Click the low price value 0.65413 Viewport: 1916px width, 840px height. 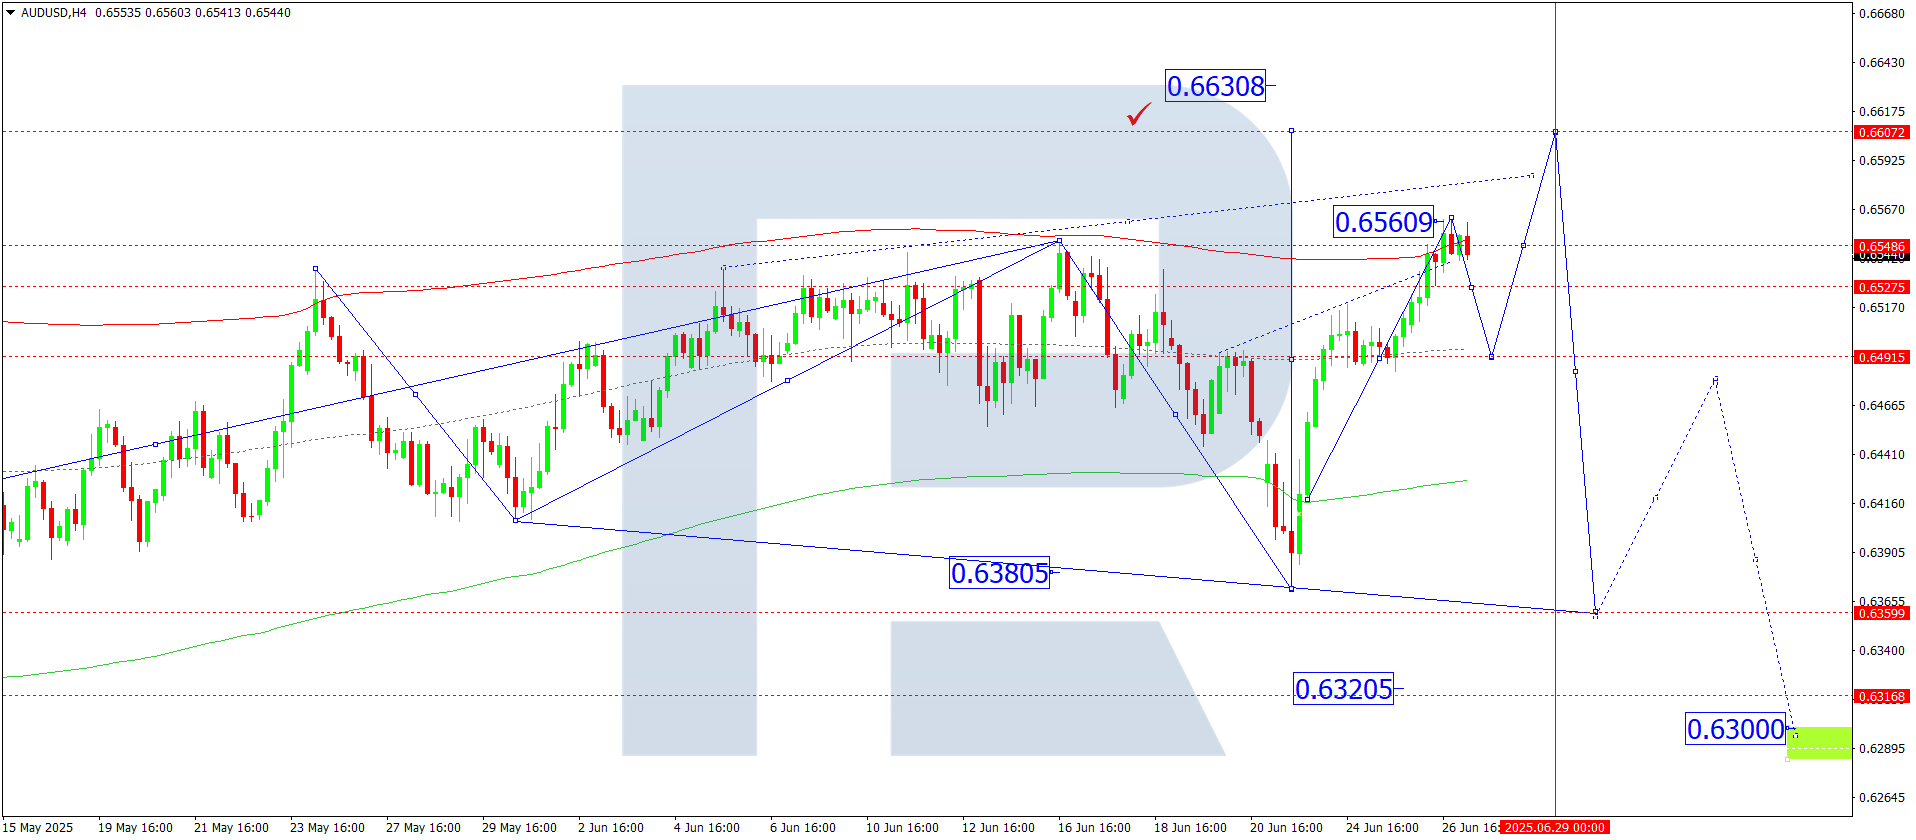218,13
